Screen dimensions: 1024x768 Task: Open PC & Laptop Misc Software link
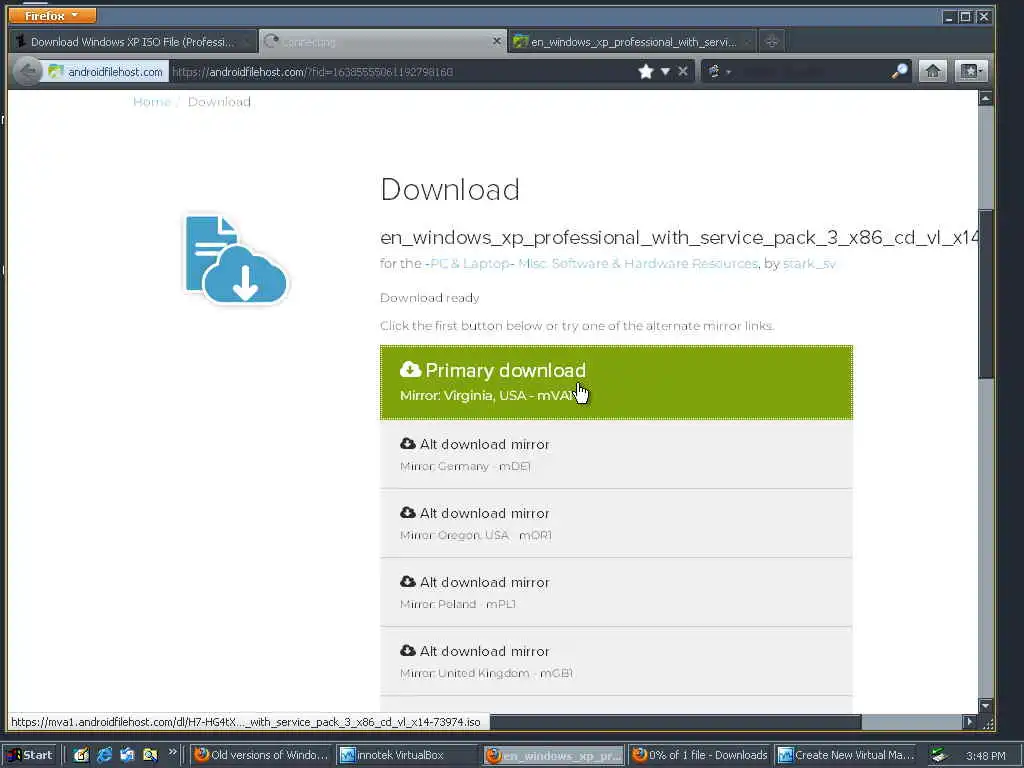(592, 263)
